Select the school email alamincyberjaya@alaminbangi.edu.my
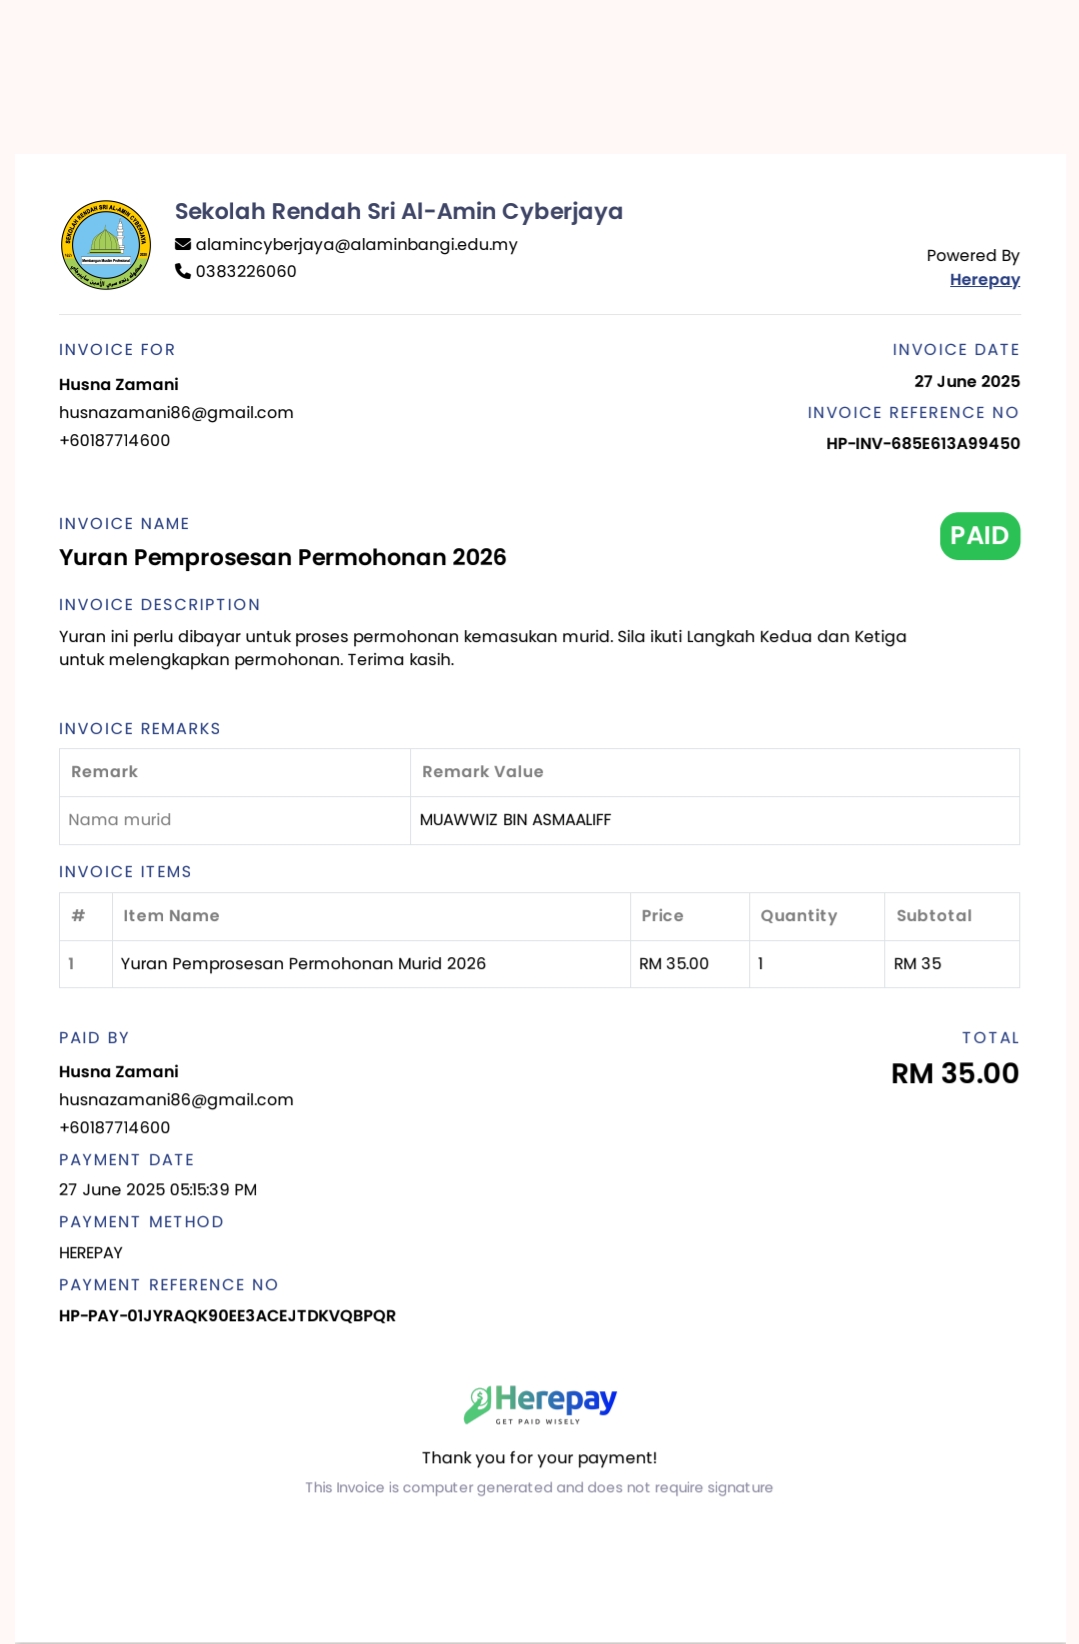The image size is (1079, 1644). (x=357, y=244)
